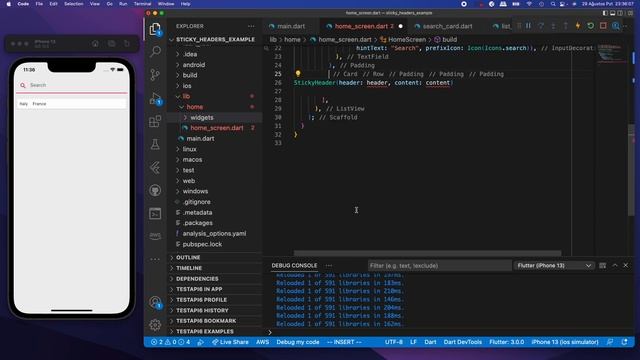Viewport: 640px width, 360px height.
Task: Stop the debug session
Action: (x=603, y=26)
